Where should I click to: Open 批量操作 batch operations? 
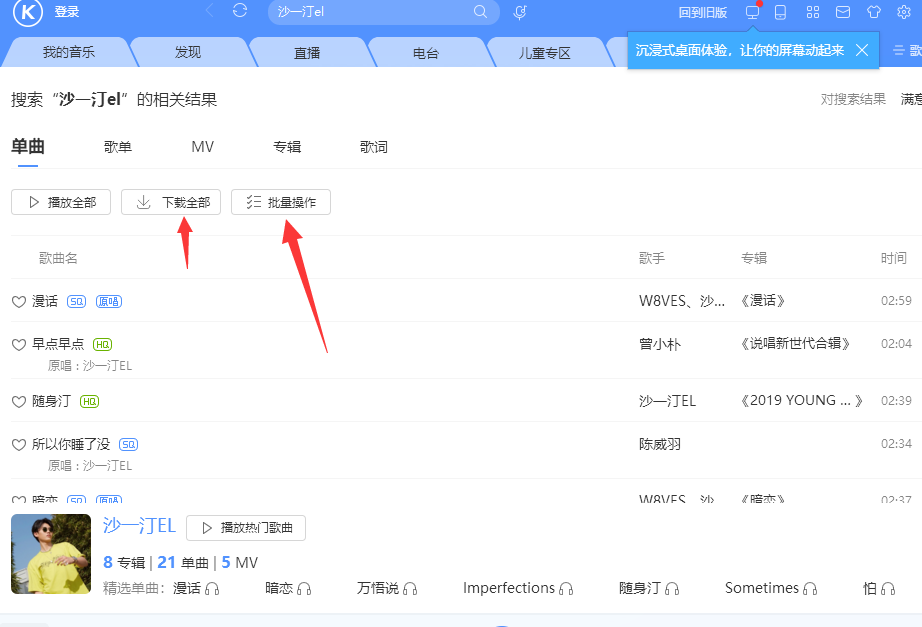(281, 202)
